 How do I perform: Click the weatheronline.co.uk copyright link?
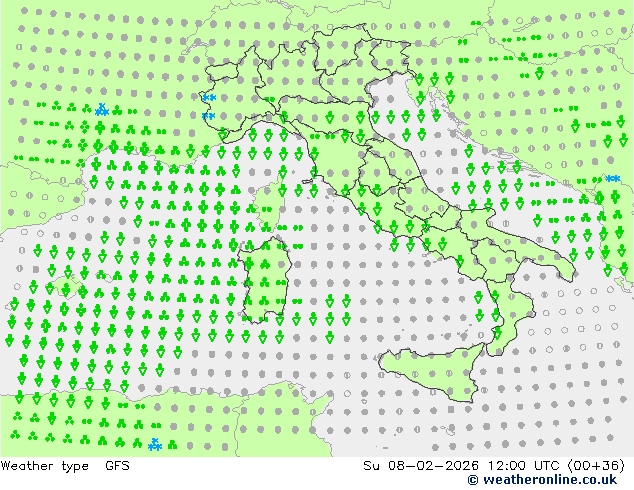point(542,480)
